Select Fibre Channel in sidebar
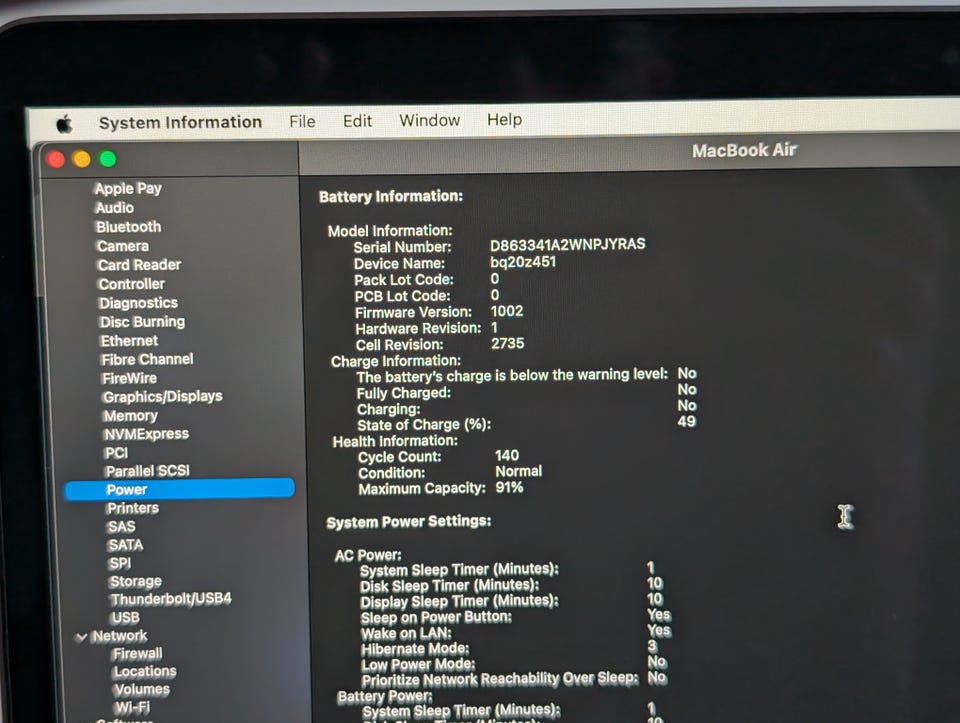The image size is (960, 723). click(x=148, y=359)
